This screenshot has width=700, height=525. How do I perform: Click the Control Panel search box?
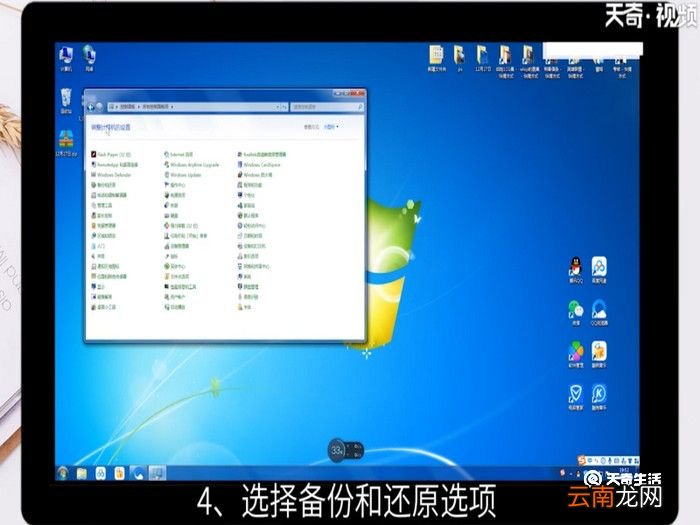[327, 107]
